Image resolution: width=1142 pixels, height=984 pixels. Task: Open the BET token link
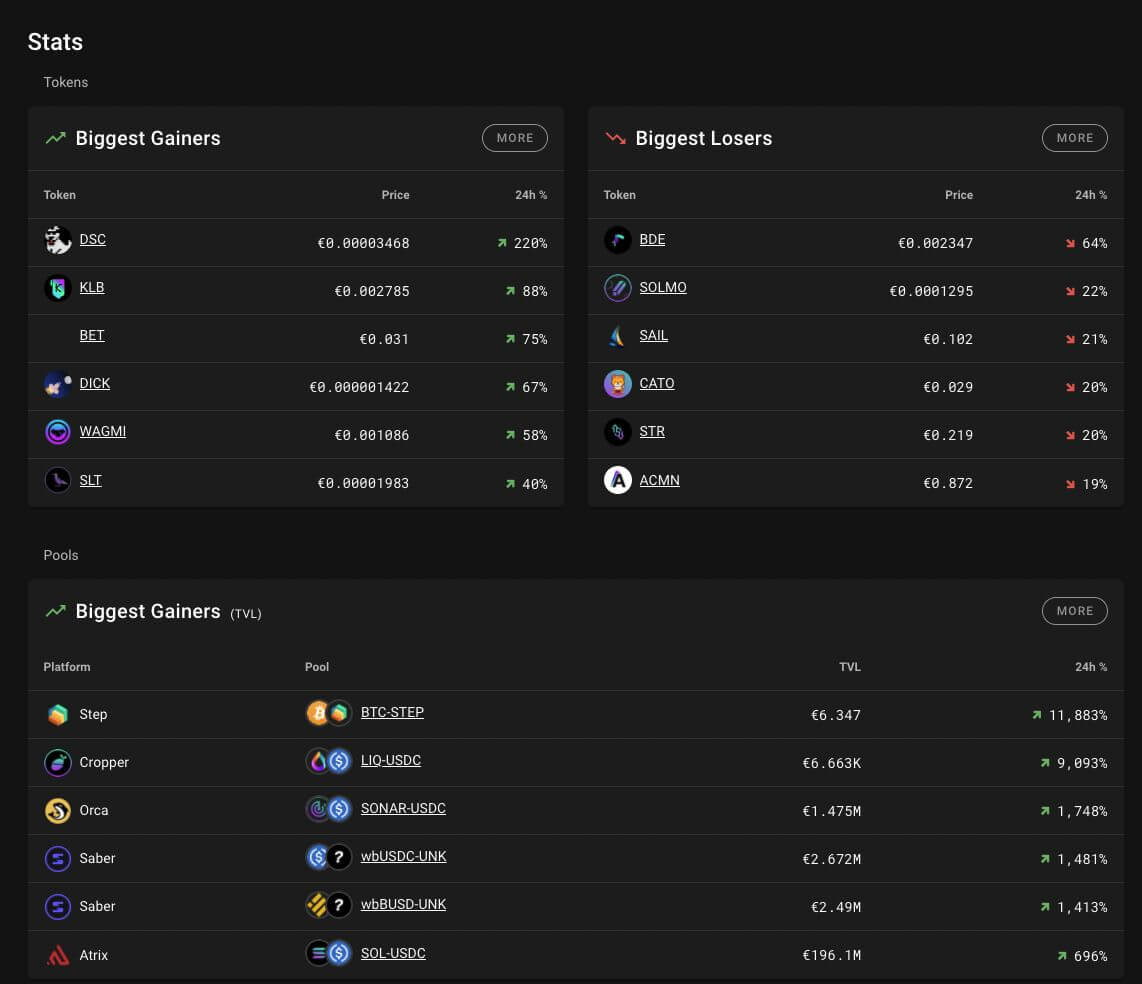pos(92,336)
